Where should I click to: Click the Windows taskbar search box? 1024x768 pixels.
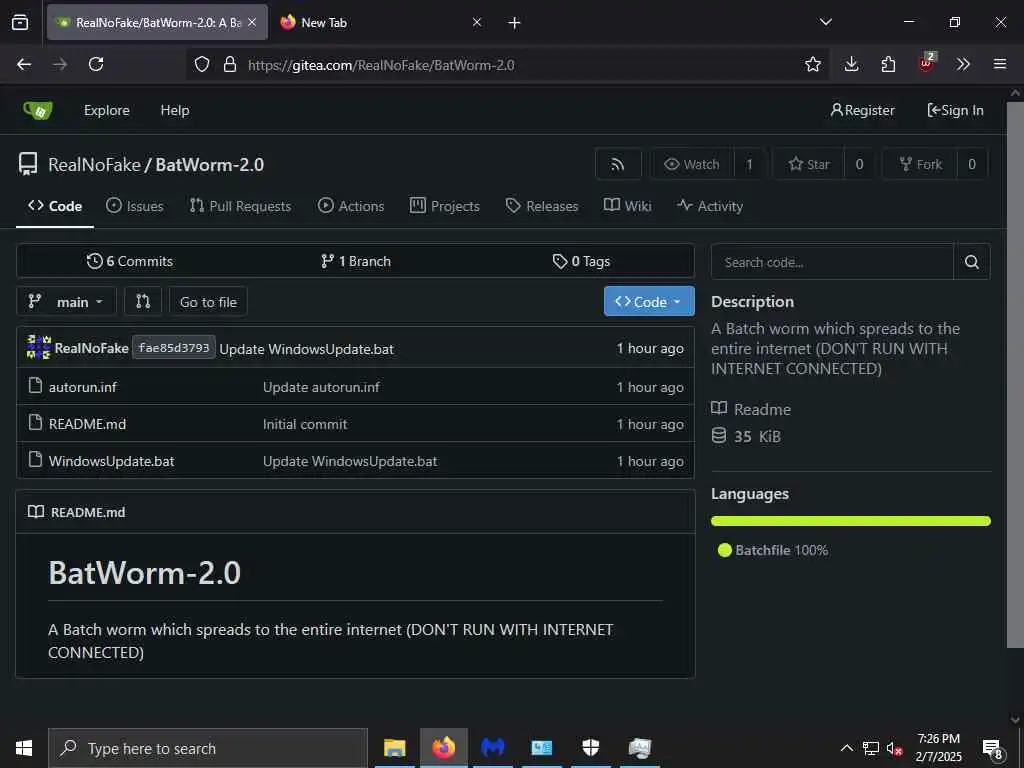point(208,748)
